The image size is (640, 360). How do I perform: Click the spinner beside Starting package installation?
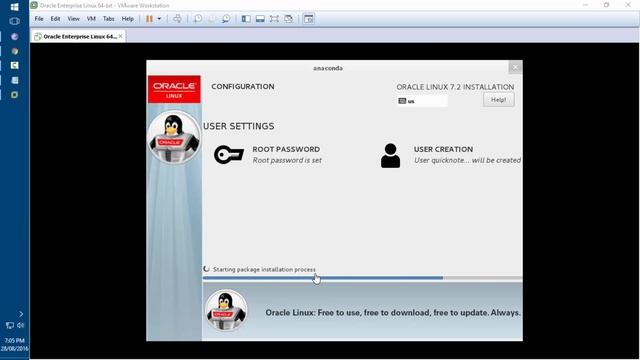pyautogui.click(x=207, y=269)
